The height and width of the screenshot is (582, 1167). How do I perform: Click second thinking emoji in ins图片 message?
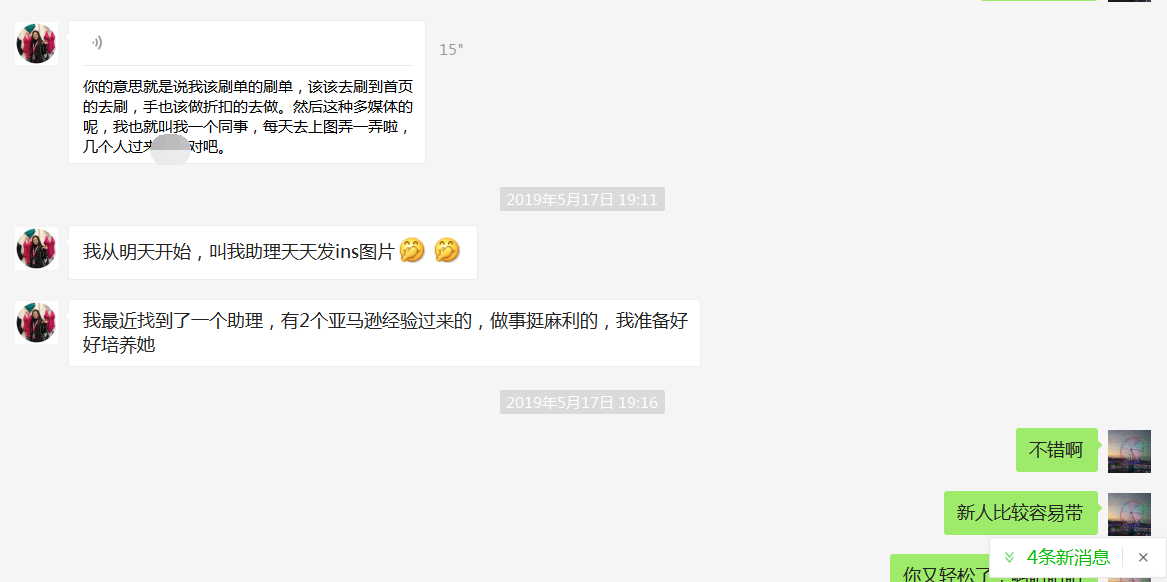[x=447, y=251]
